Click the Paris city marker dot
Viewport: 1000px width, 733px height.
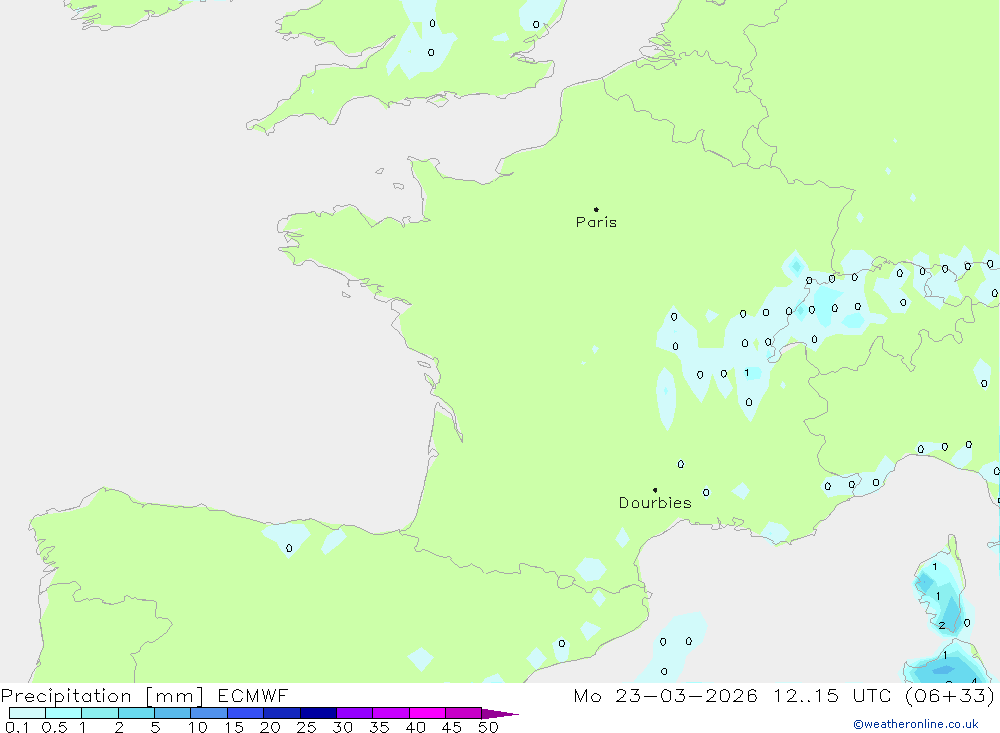596,210
